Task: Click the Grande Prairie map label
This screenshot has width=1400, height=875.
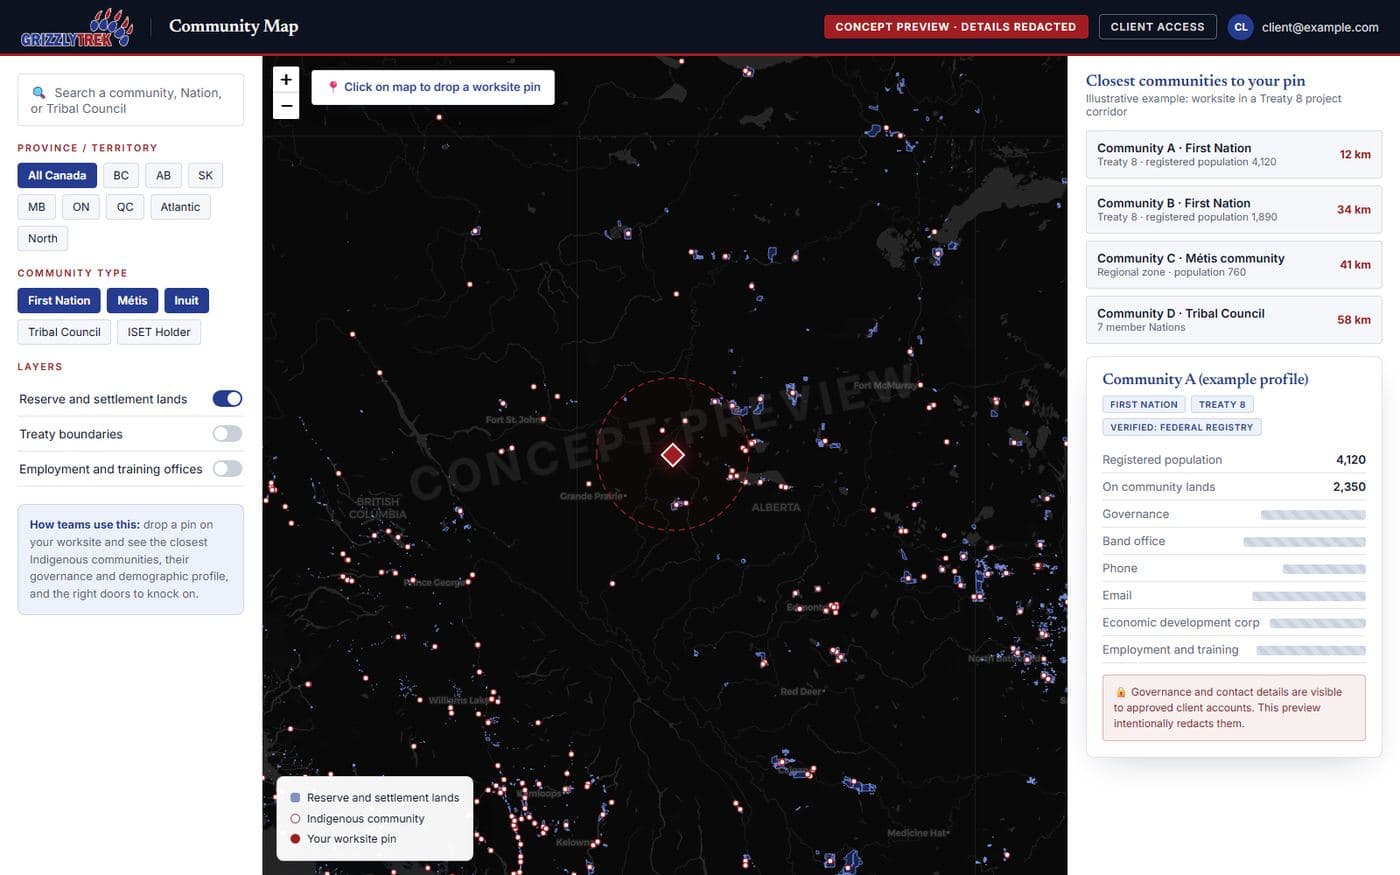Action: click(593, 496)
